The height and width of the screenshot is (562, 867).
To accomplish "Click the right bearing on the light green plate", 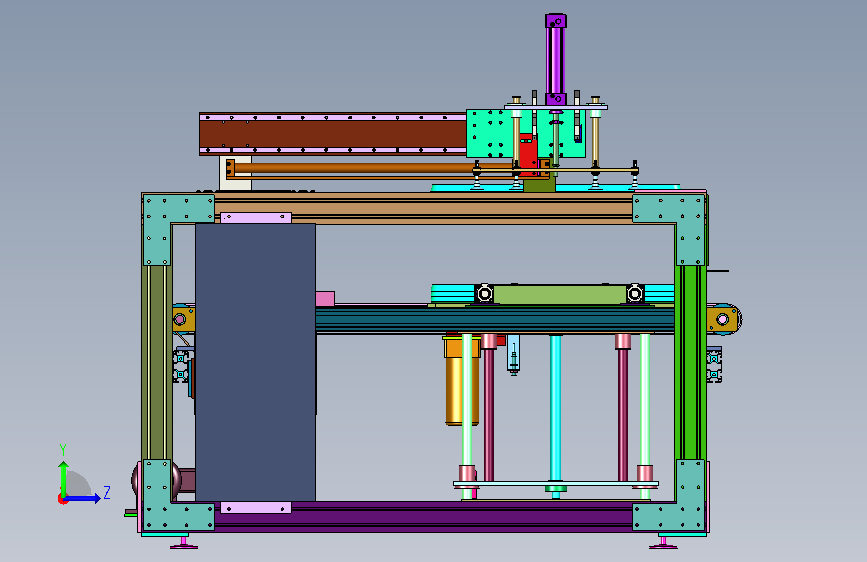I will pyautogui.click(x=635, y=294).
